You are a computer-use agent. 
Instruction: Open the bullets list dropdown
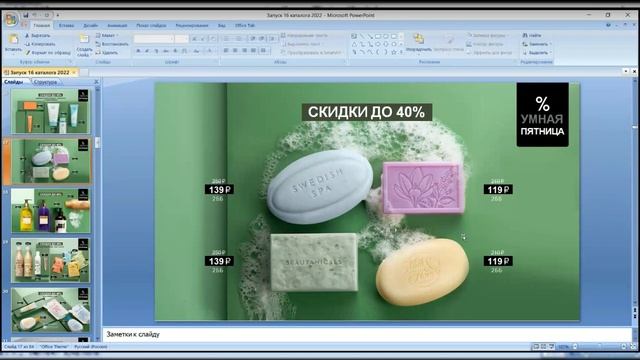click(228, 39)
